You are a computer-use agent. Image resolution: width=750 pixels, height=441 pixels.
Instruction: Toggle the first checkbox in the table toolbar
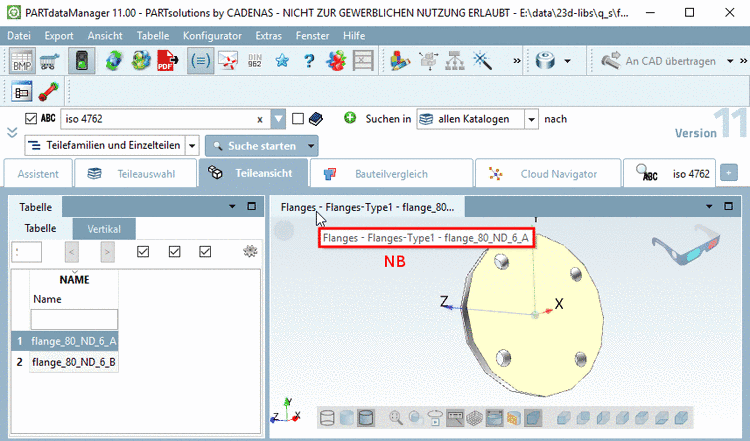(x=143, y=251)
